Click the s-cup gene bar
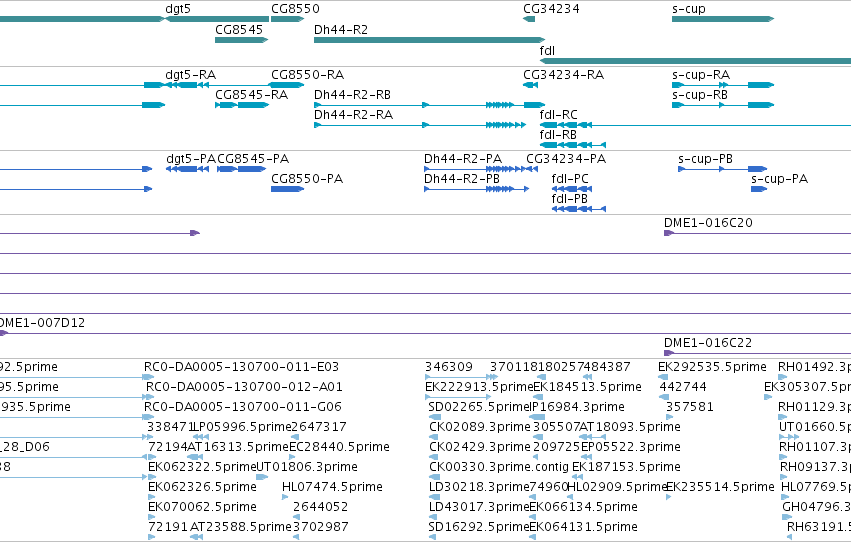This screenshot has width=851, height=542. pos(723,19)
